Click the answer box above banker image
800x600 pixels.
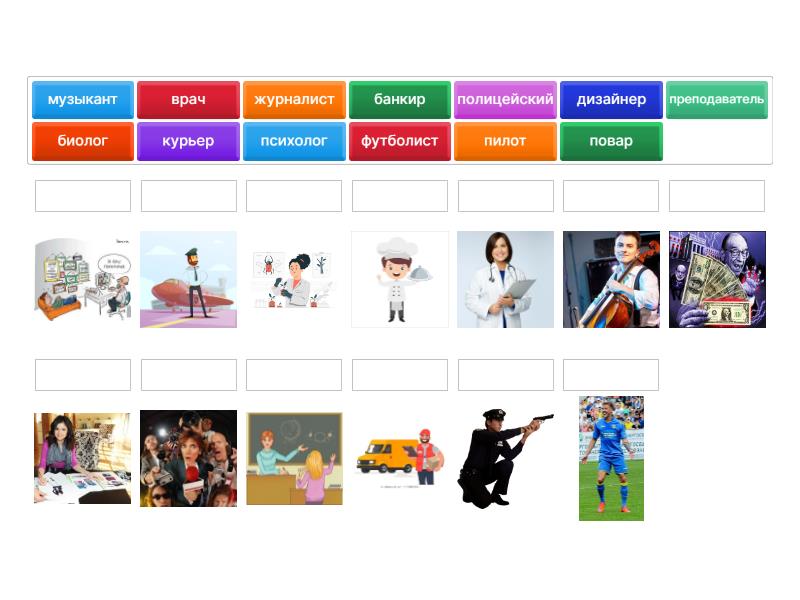[x=717, y=196]
